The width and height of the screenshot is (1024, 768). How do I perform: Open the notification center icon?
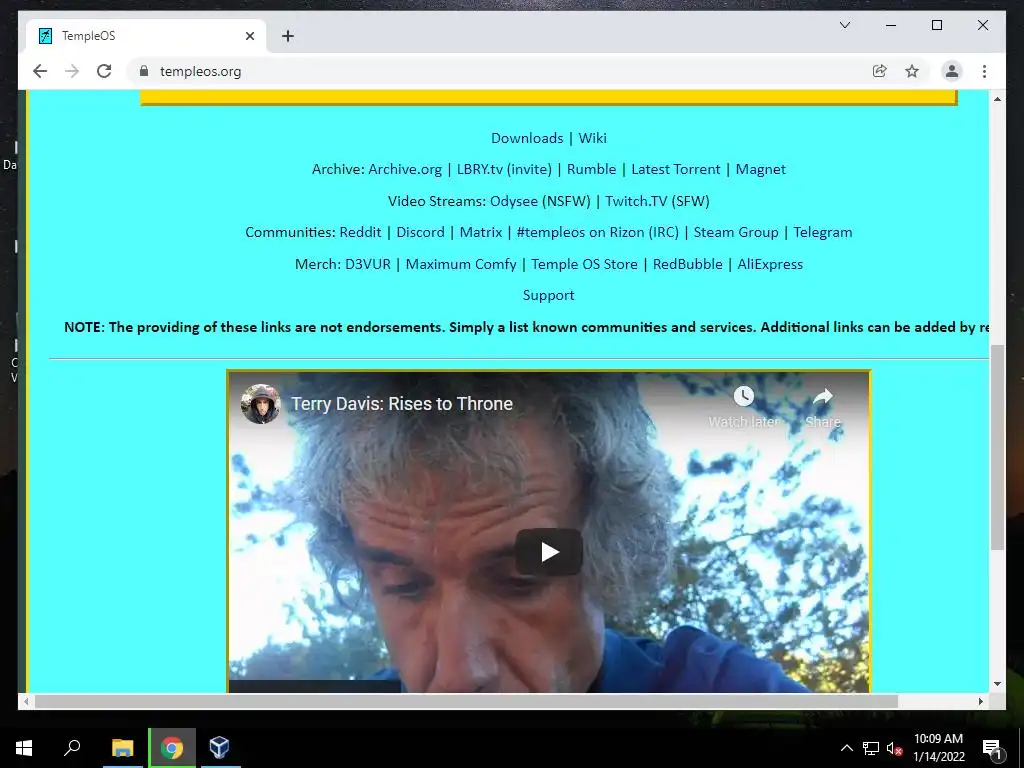tap(991, 748)
